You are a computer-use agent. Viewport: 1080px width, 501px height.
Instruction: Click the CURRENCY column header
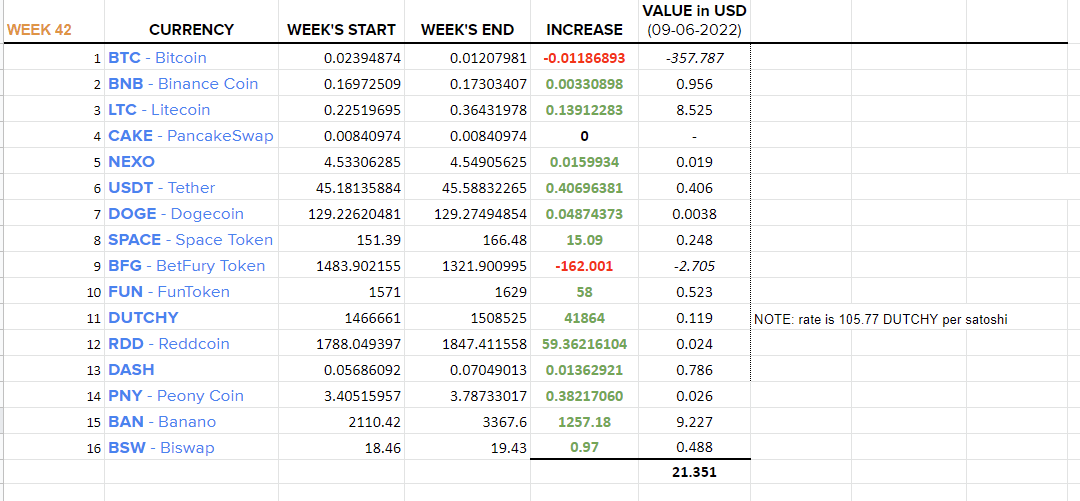191,30
